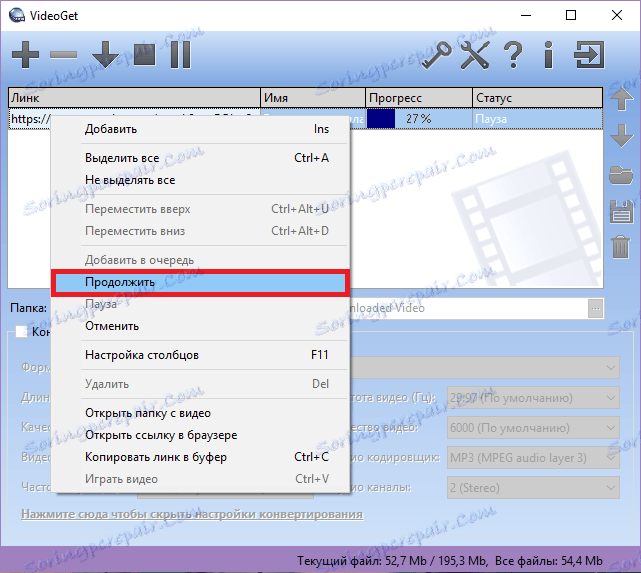Click the exit door arrow icon
This screenshot has width=641, height=573.
tap(589, 54)
